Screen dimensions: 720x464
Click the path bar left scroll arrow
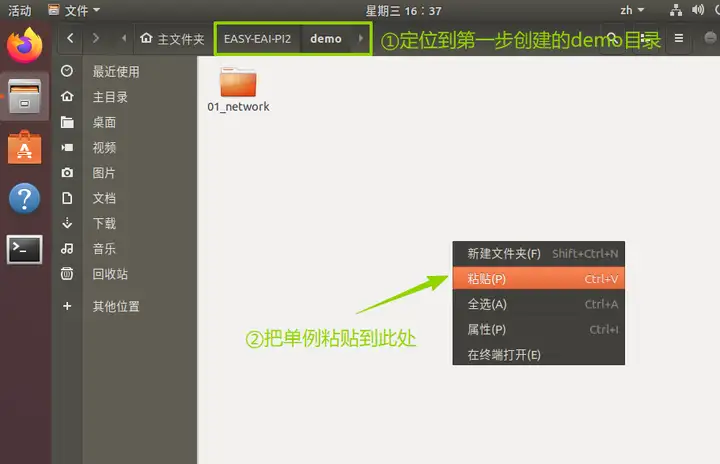[x=124, y=39]
